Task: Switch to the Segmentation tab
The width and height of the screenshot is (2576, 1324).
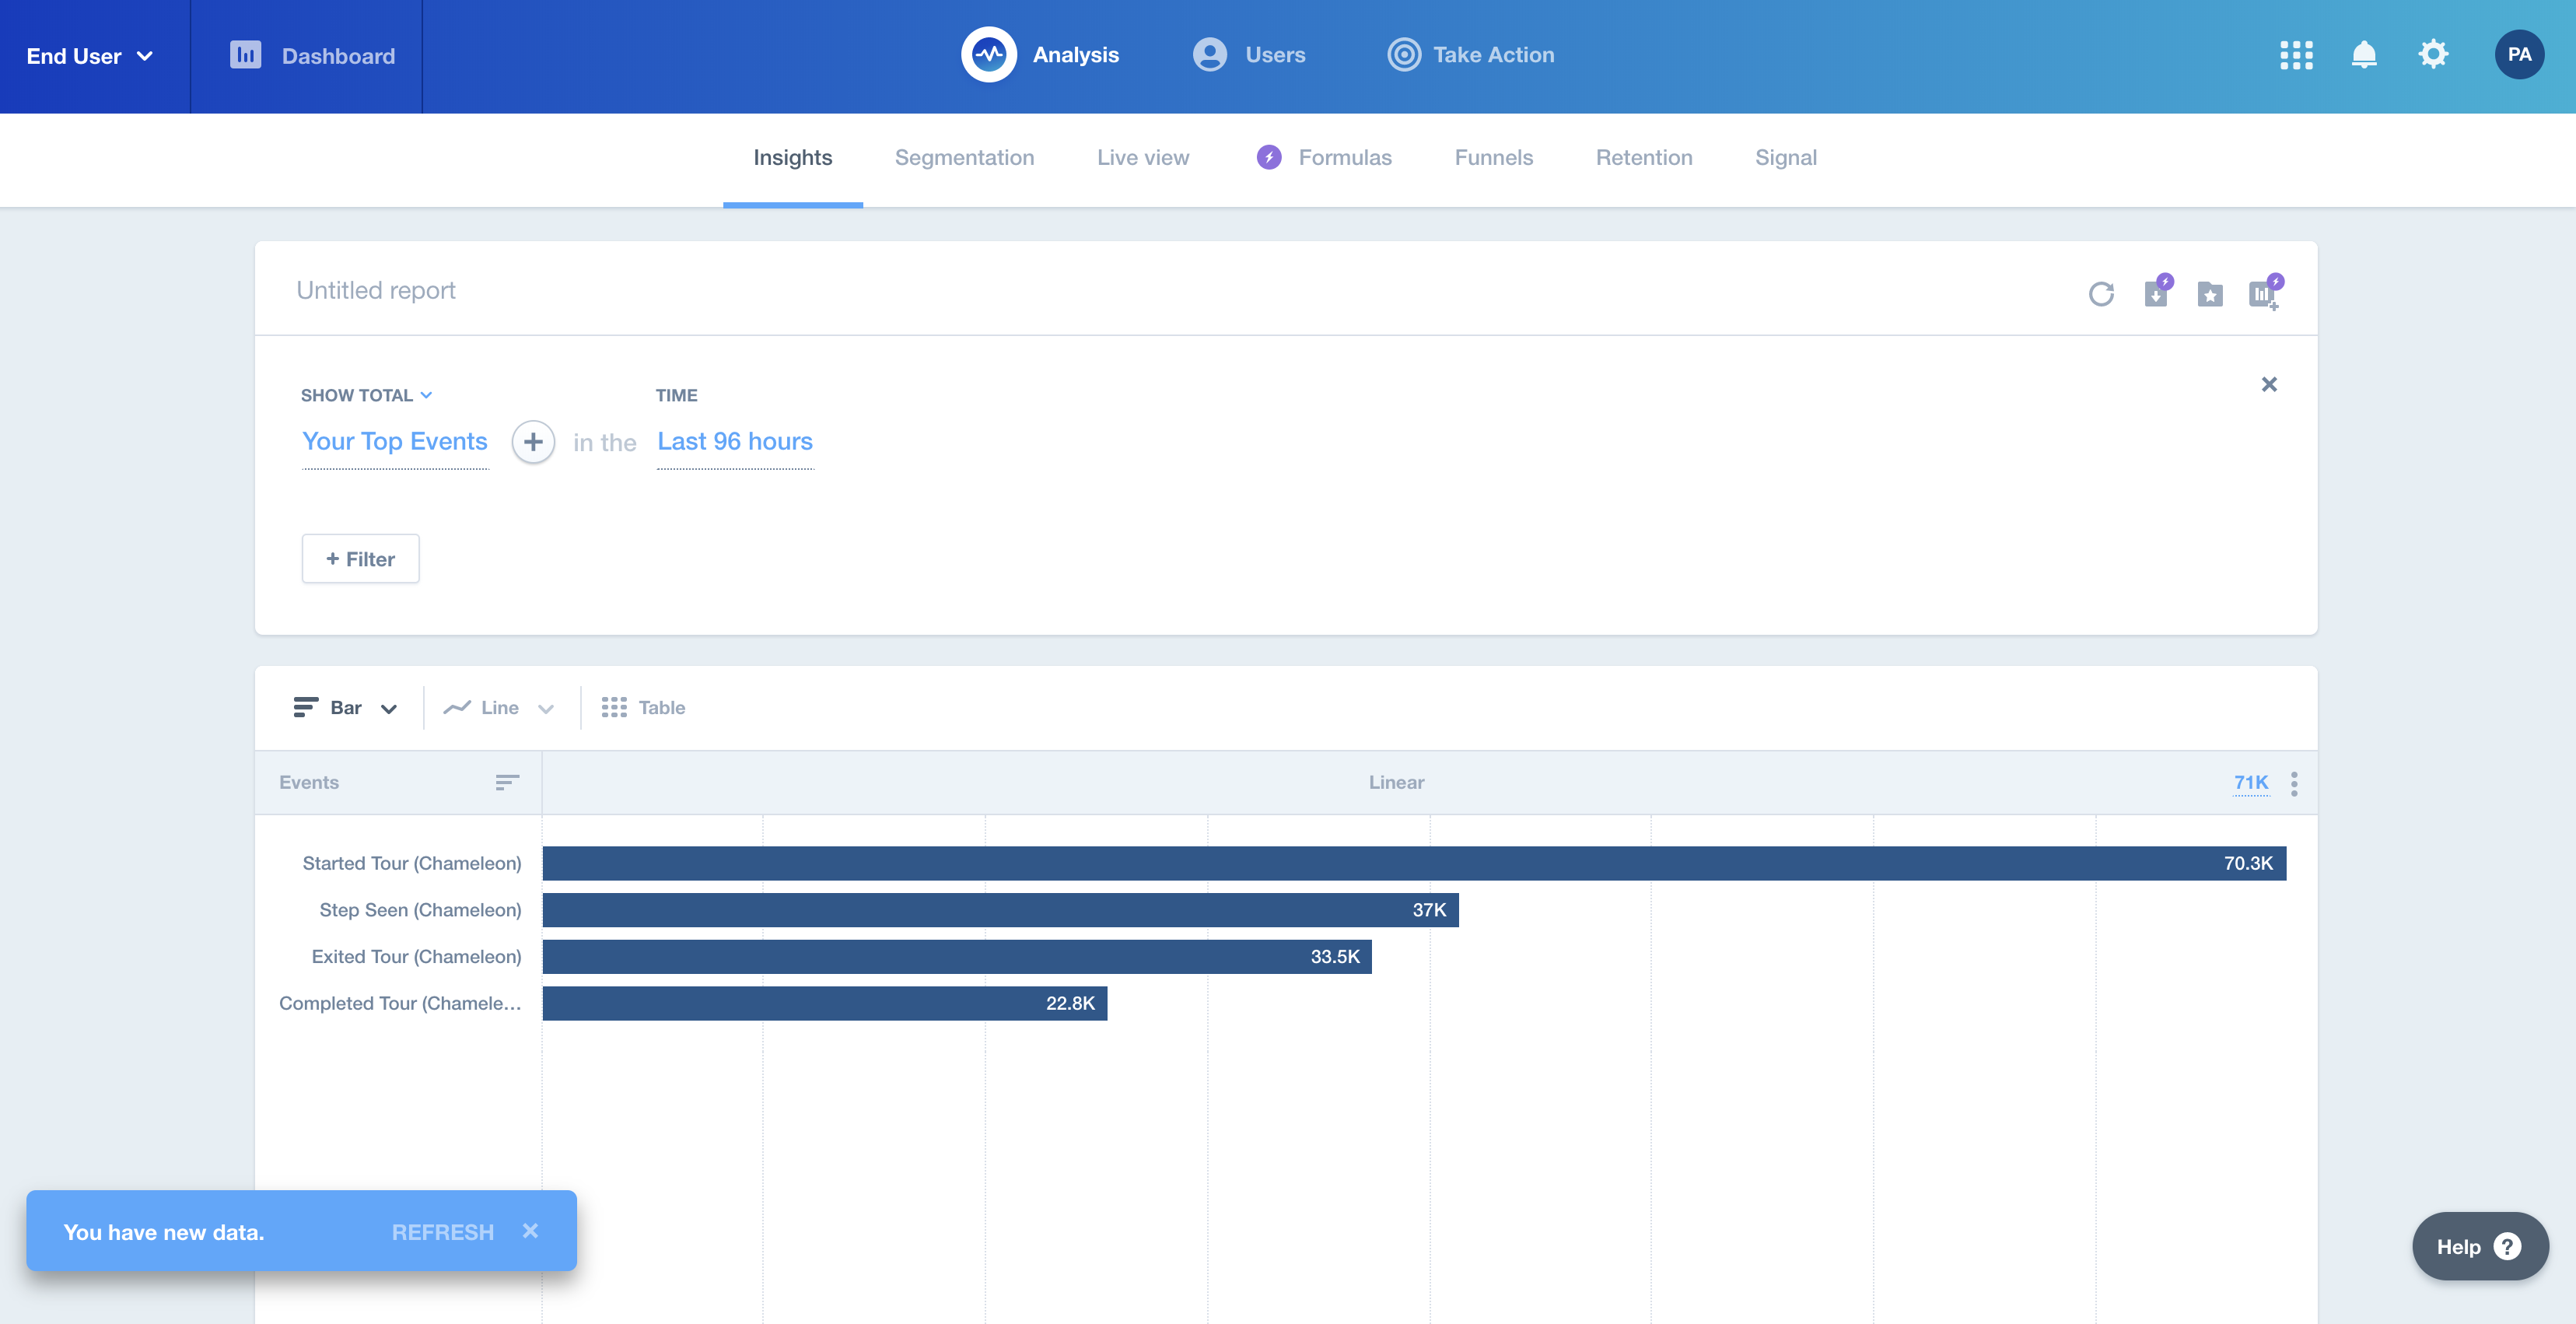Action: point(964,157)
